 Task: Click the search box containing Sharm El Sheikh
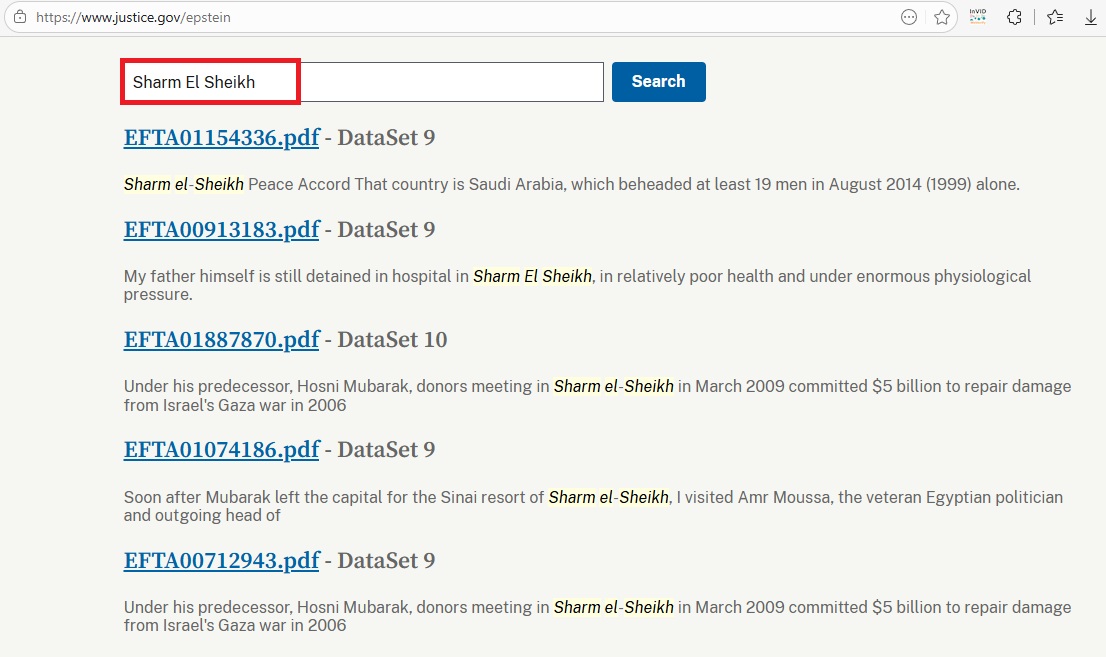point(362,82)
